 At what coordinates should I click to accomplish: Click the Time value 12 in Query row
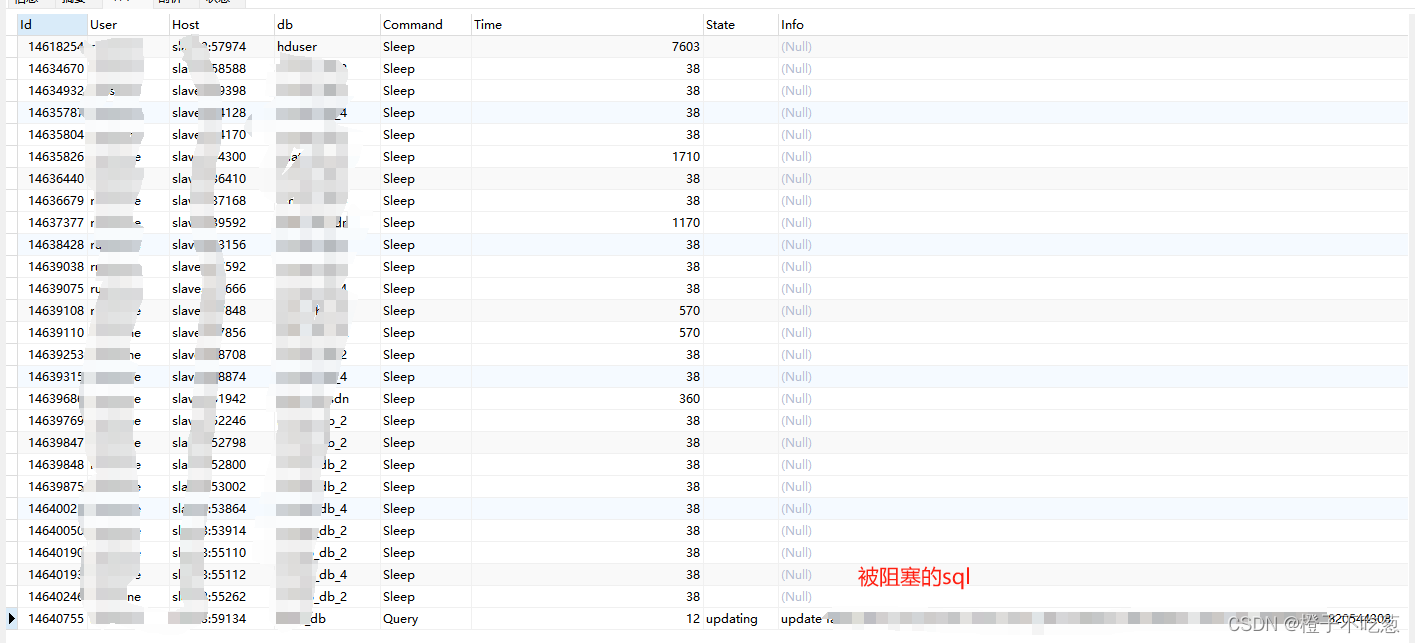click(x=693, y=619)
